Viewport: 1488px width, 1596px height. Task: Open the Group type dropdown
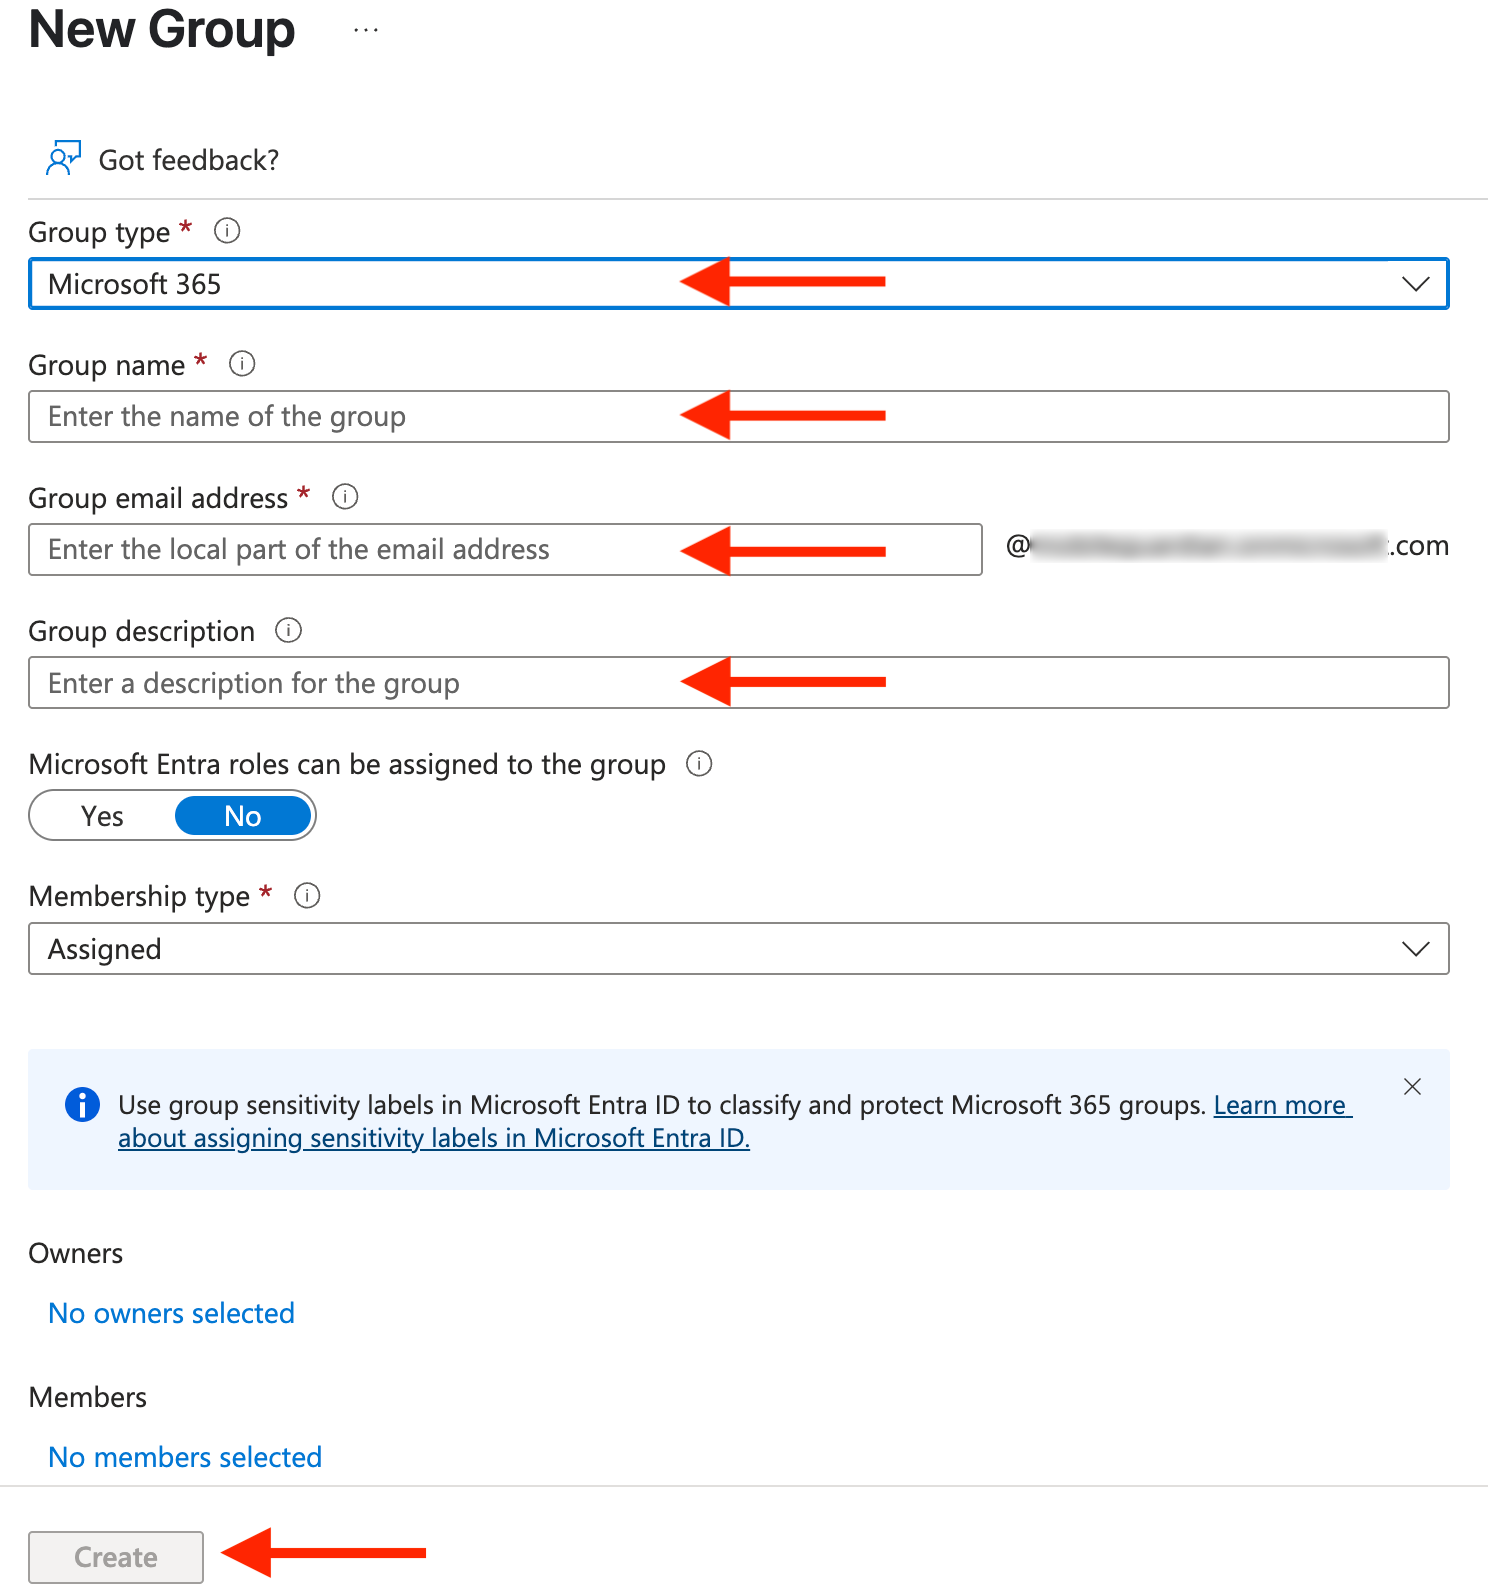pos(739,284)
